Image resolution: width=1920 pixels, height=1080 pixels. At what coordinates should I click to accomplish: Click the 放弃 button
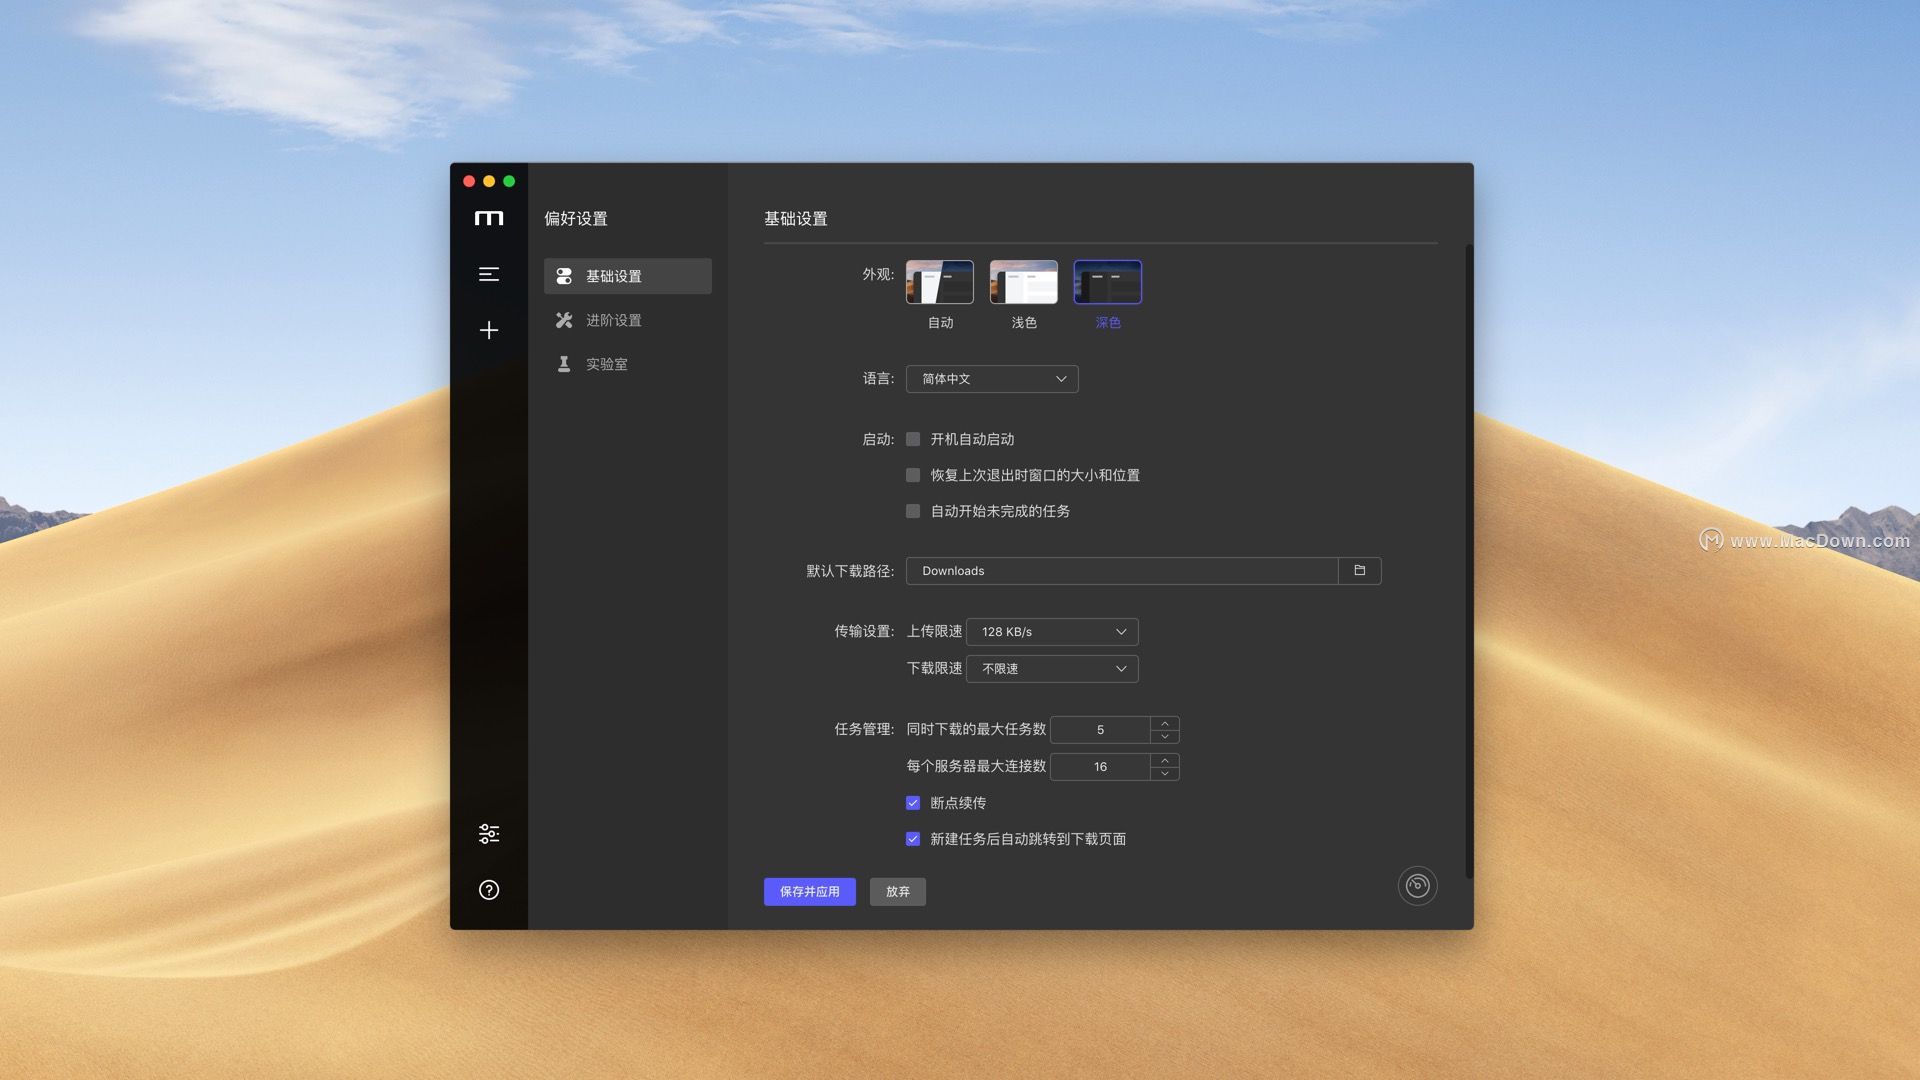tap(897, 891)
